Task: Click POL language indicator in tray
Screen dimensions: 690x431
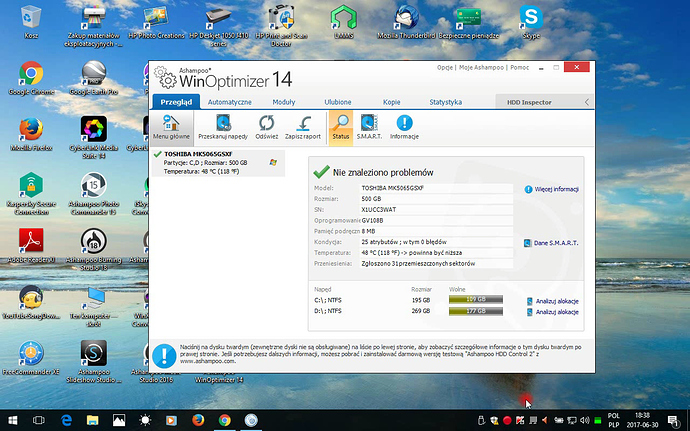Action: 613,416
